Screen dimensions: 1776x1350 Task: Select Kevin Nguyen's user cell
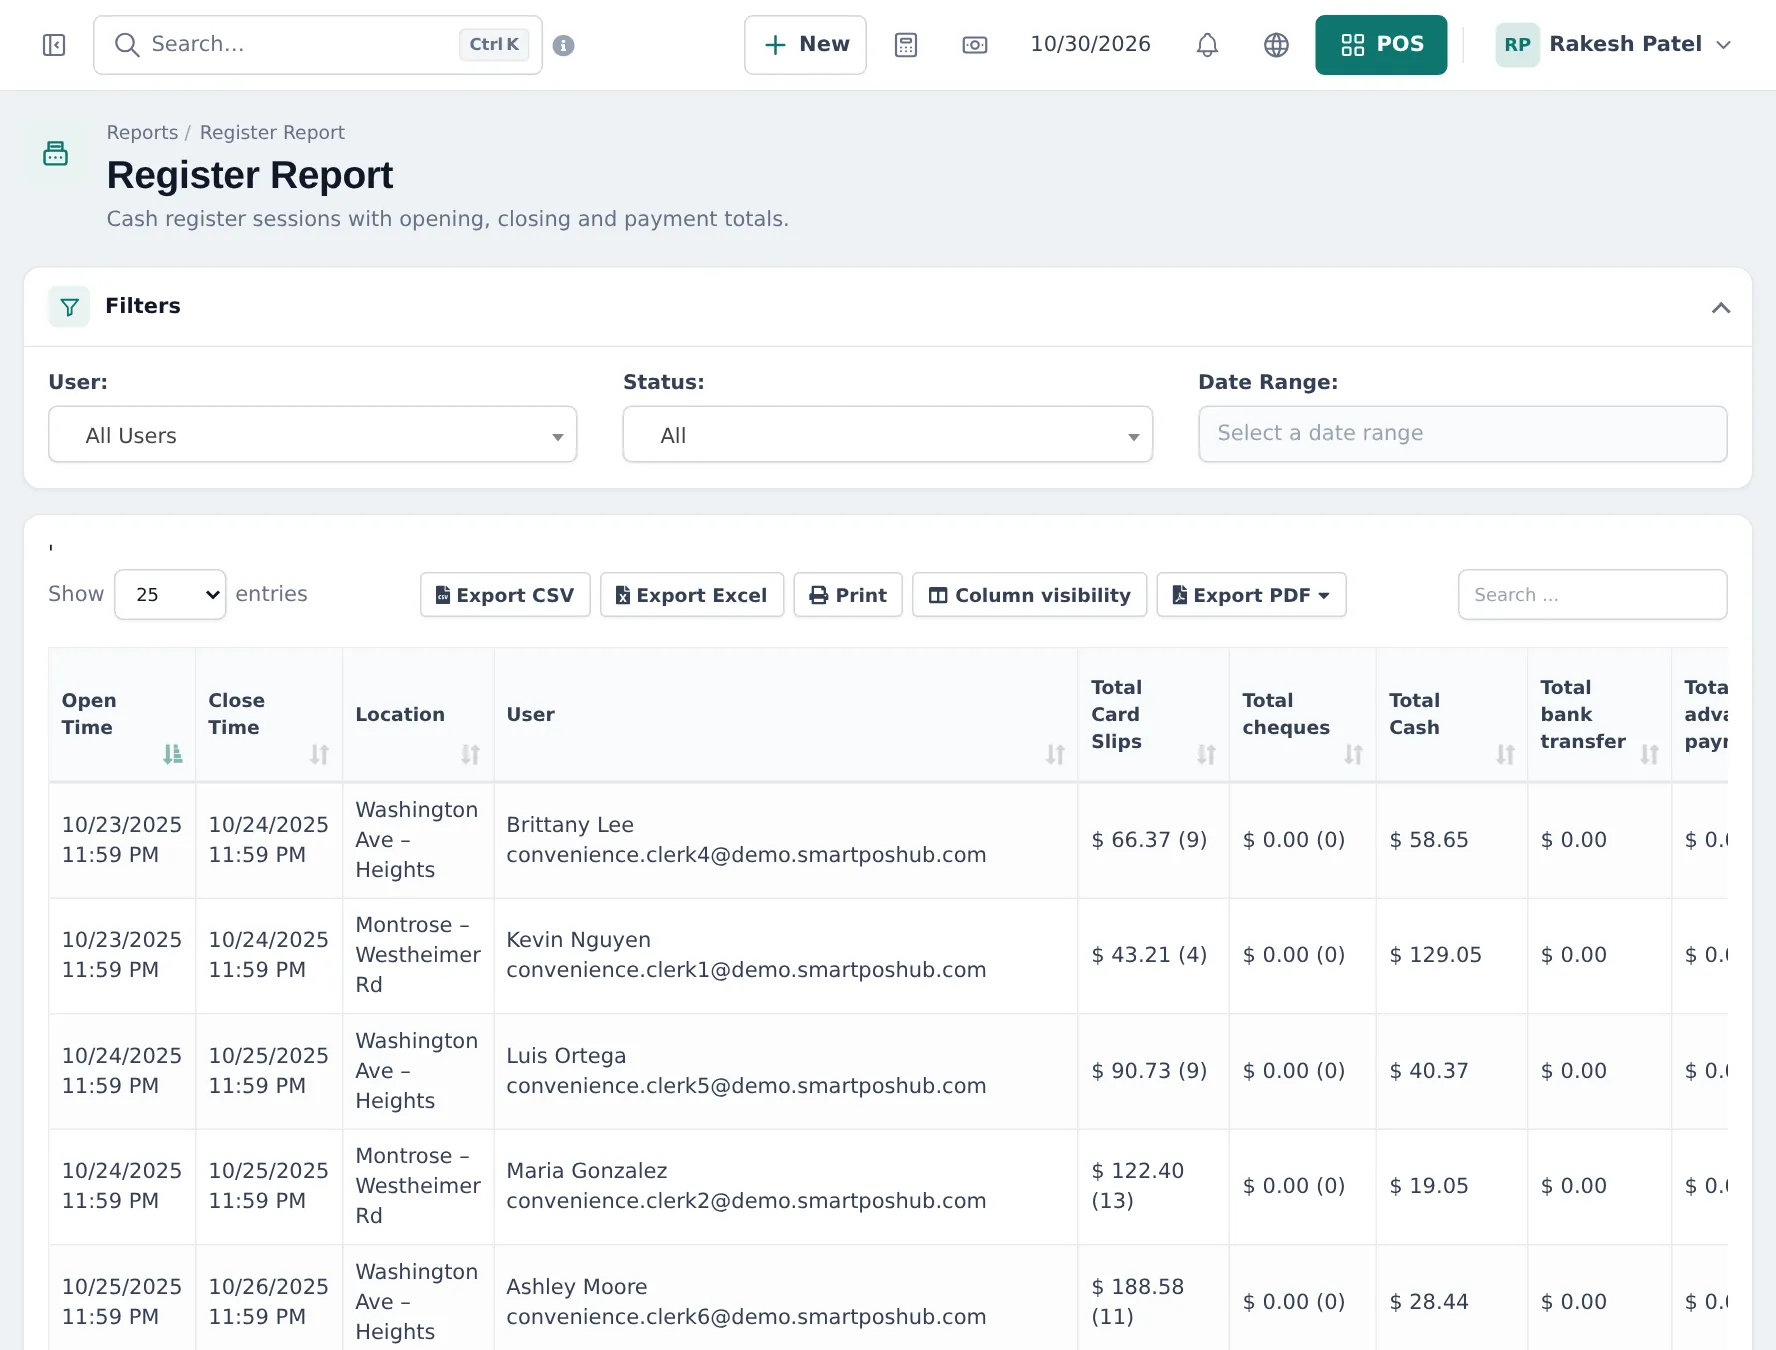tap(786, 956)
